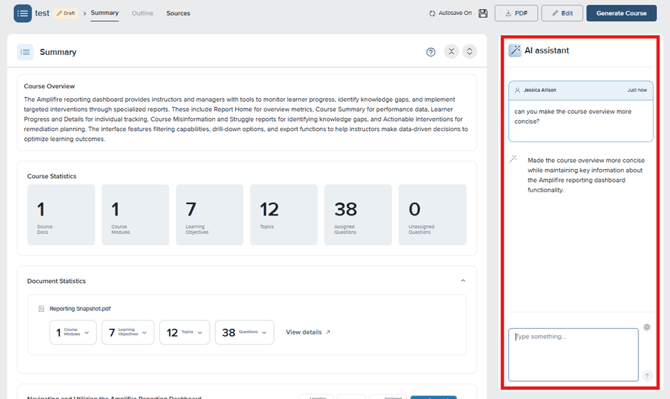
Task: Click the user avatar icon beside Jessica Allison
Action: (517, 90)
